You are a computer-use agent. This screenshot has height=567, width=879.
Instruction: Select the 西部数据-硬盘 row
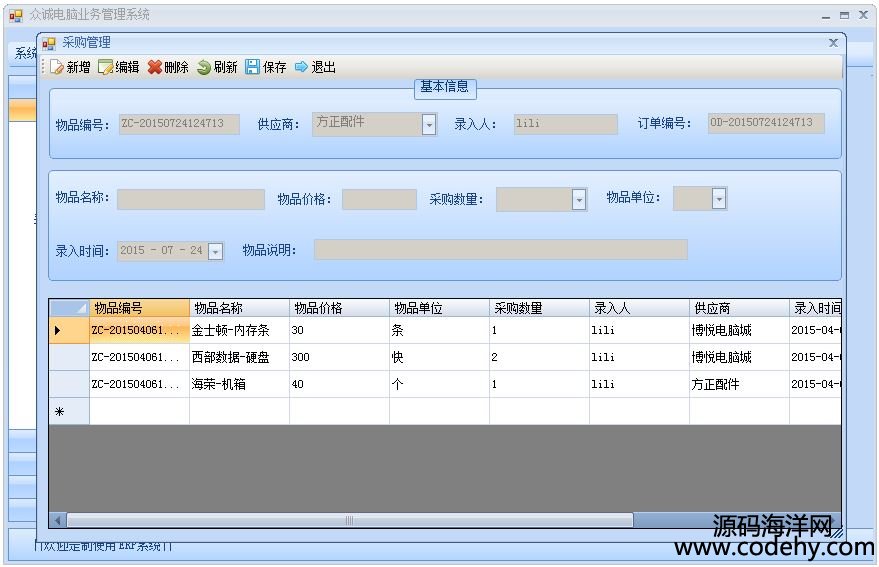coord(230,357)
